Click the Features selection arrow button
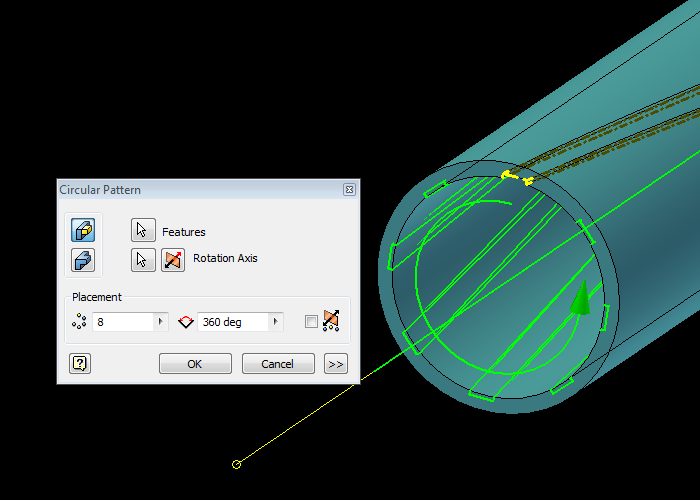 pyautogui.click(x=143, y=230)
